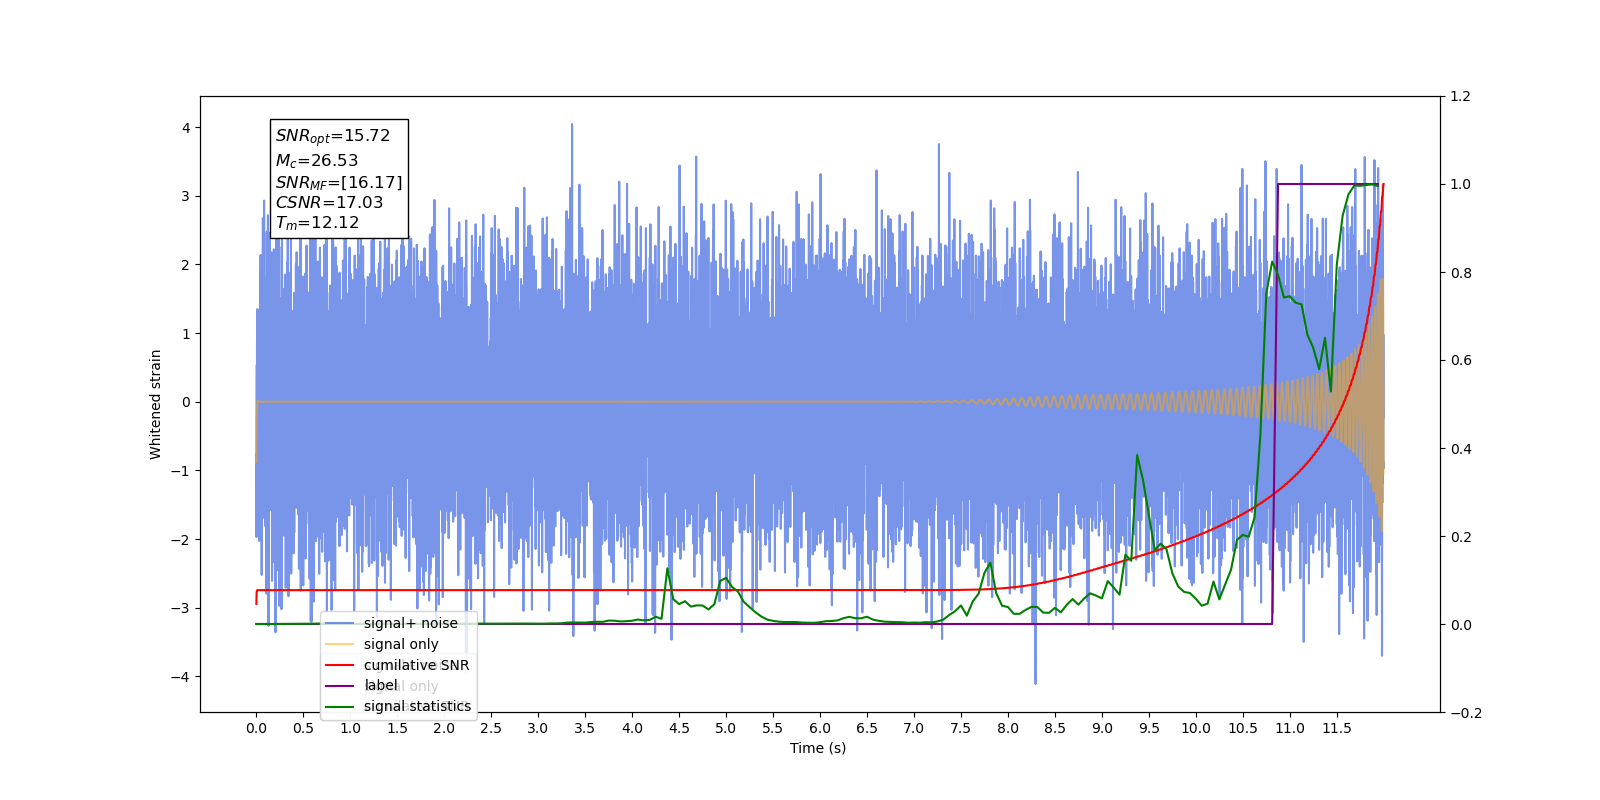Click the x-axis tick label 0.0
This screenshot has height=800, width=1600.
coord(256,728)
